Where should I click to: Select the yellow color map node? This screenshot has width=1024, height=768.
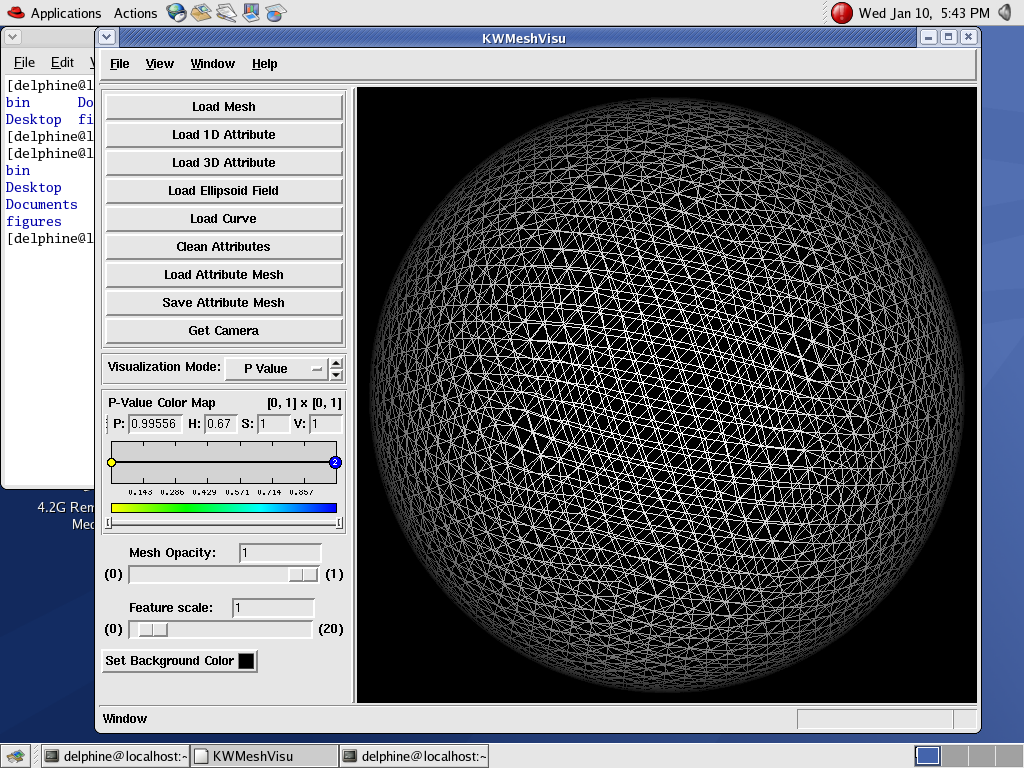[x=111, y=462]
